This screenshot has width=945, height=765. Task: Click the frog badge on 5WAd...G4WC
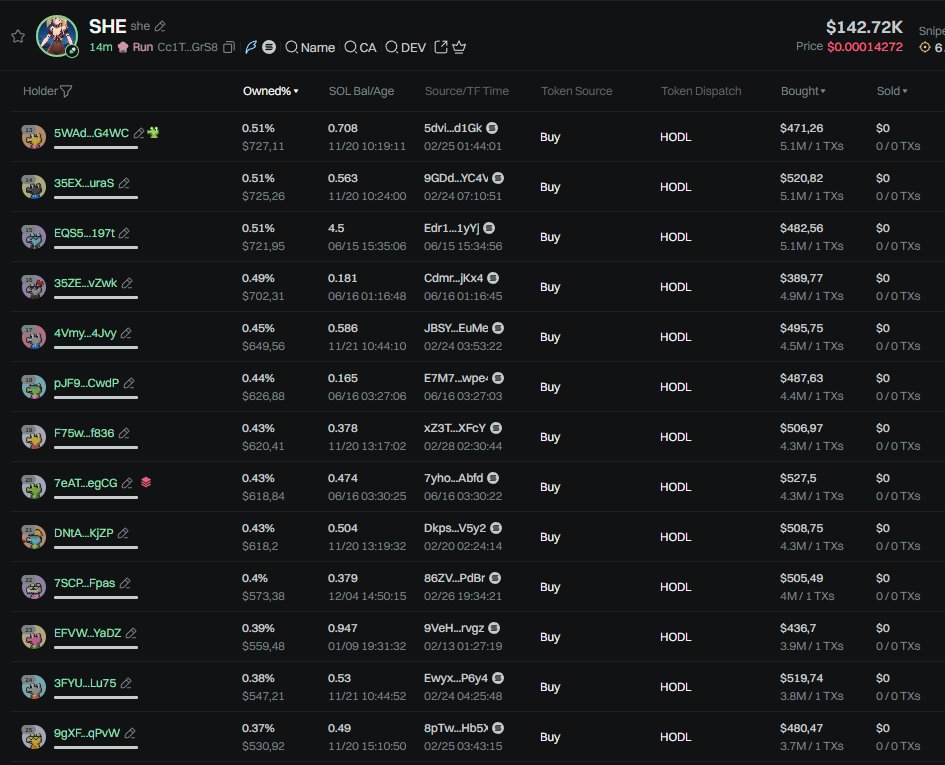tap(153, 132)
